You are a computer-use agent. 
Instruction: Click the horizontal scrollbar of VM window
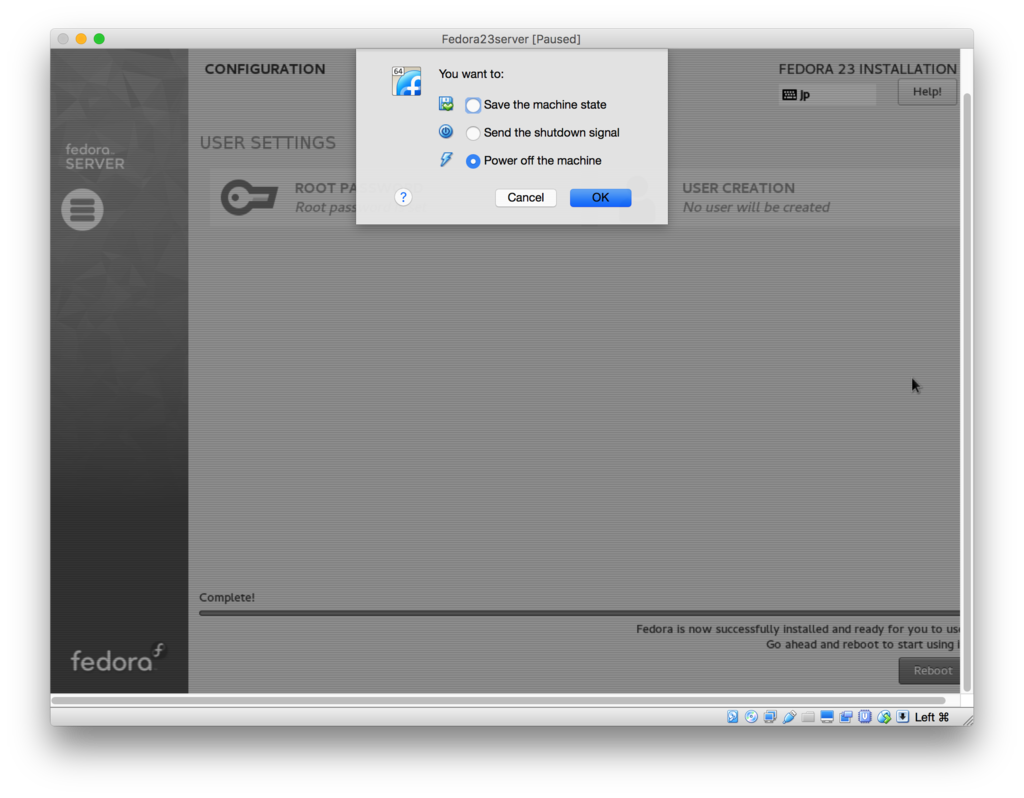click(x=498, y=700)
